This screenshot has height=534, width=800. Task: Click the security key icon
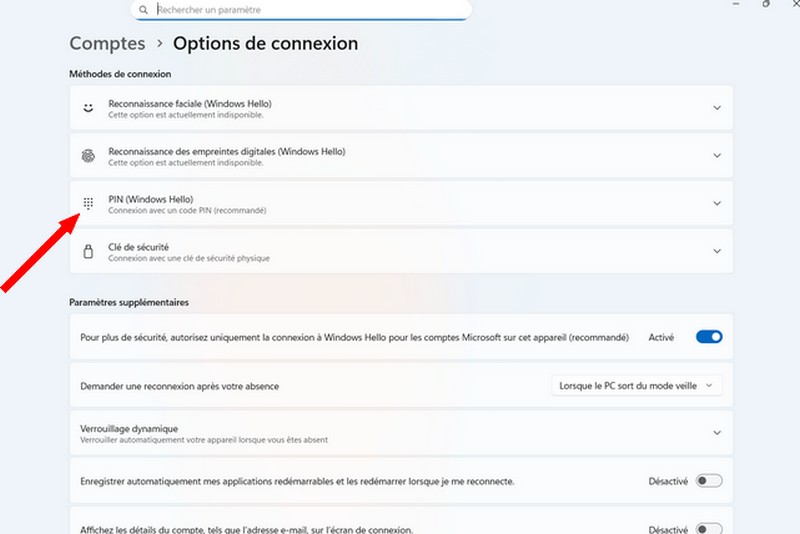tap(88, 251)
